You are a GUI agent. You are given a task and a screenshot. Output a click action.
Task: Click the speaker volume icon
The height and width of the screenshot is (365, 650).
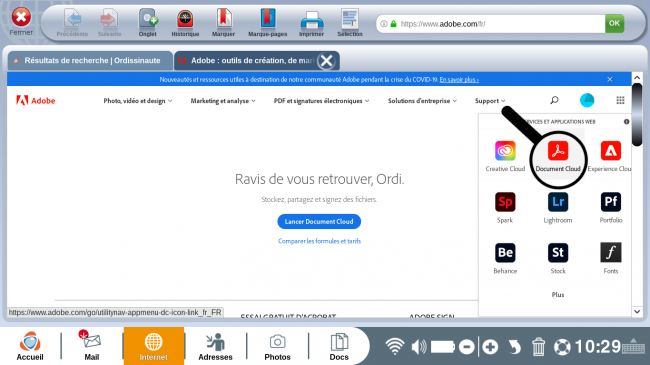(419, 346)
